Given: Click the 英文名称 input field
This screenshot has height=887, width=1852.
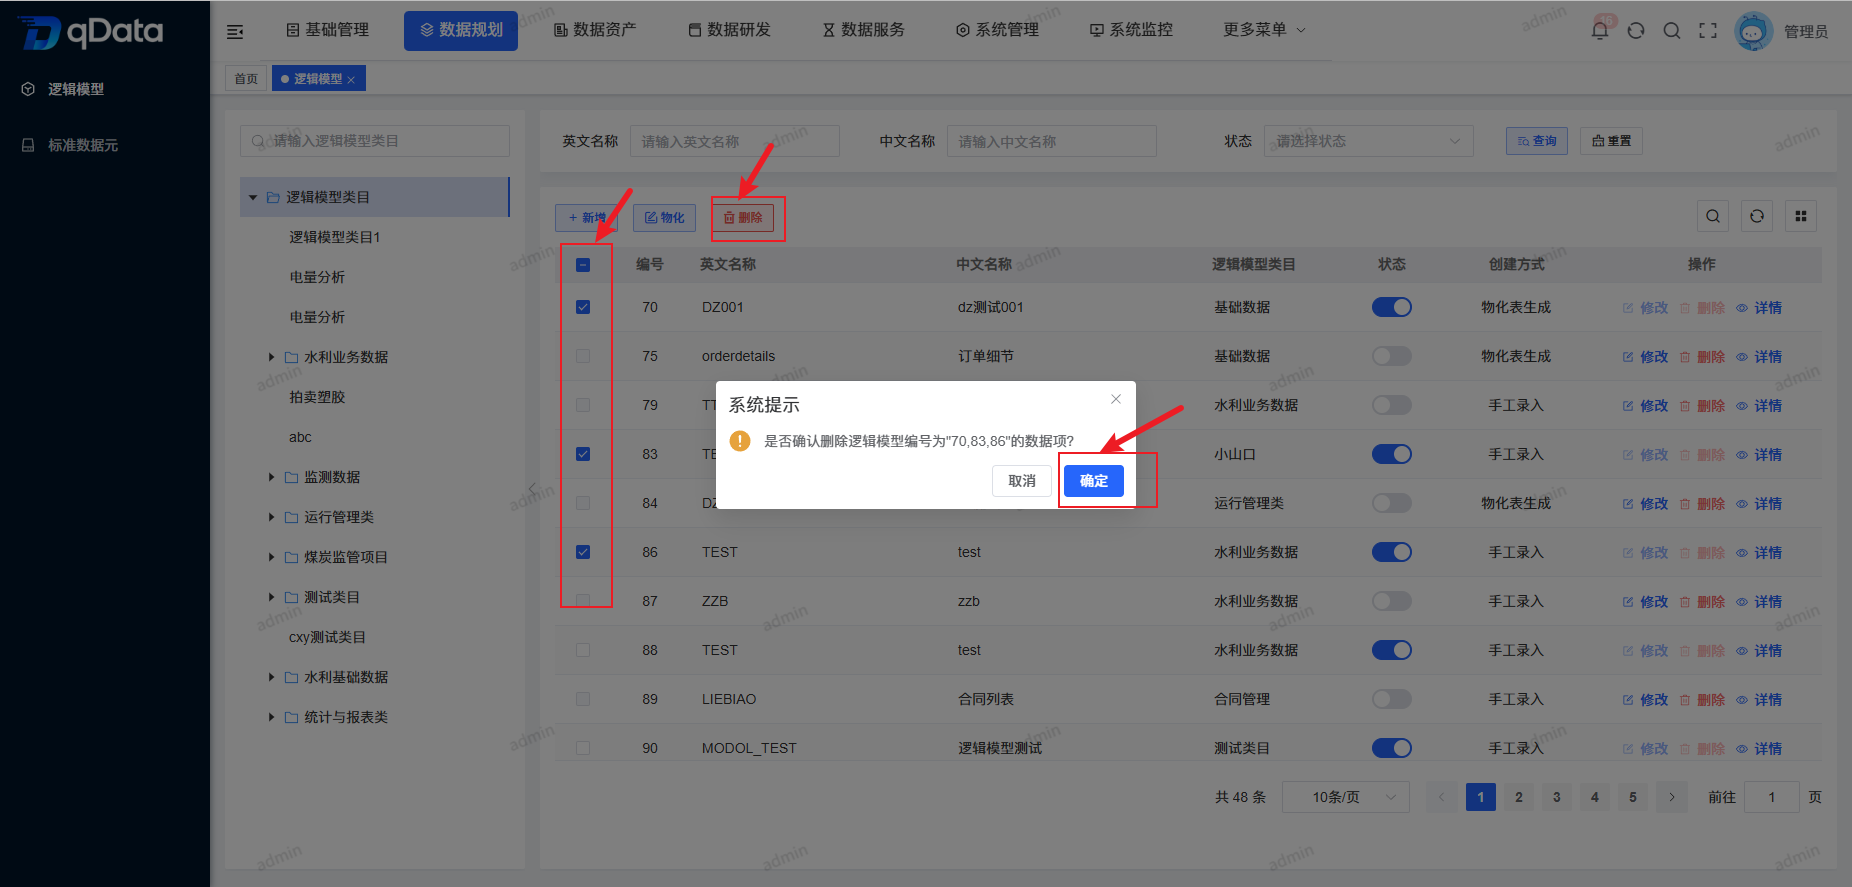Looking at the screenshot, I should 735,141.
